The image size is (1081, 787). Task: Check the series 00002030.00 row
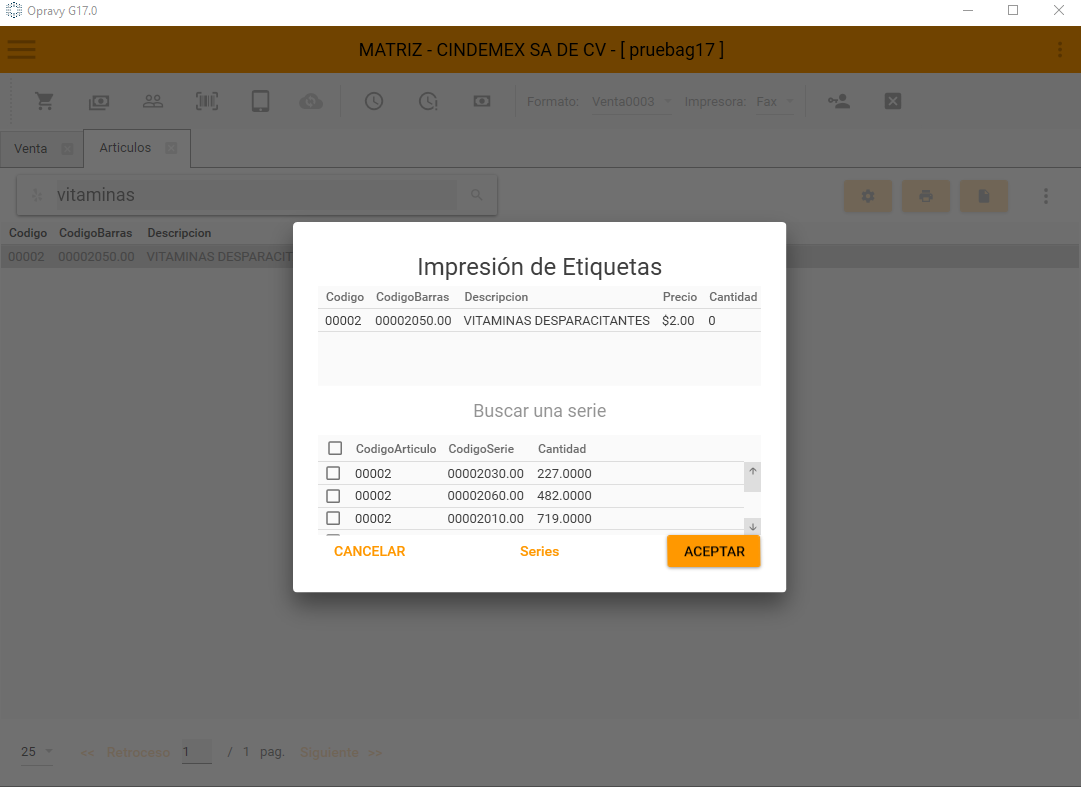click(333, 473)
